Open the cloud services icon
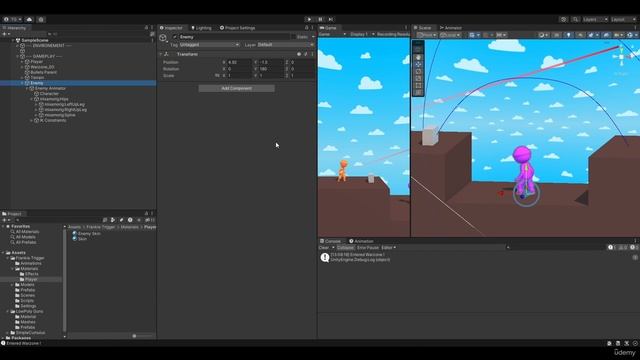Screen dimensions: 640x360 29,19
